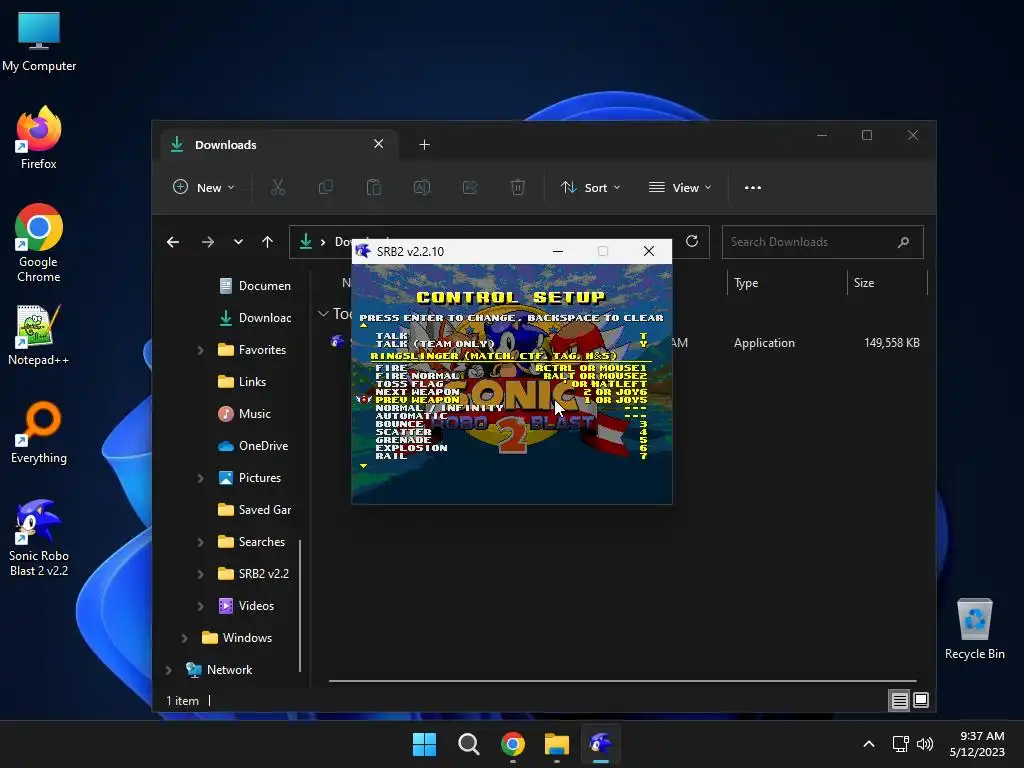
Task: Click the Copy icon in Explorer toolbar
Action: tap(325, 187)
